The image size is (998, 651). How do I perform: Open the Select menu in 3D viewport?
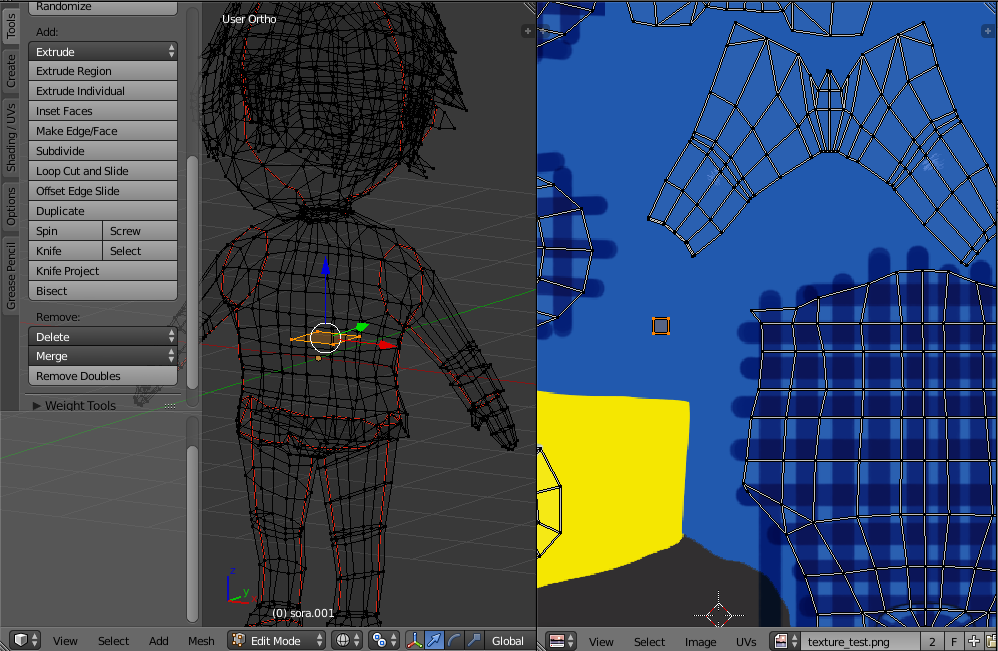(x=113, y=641)
